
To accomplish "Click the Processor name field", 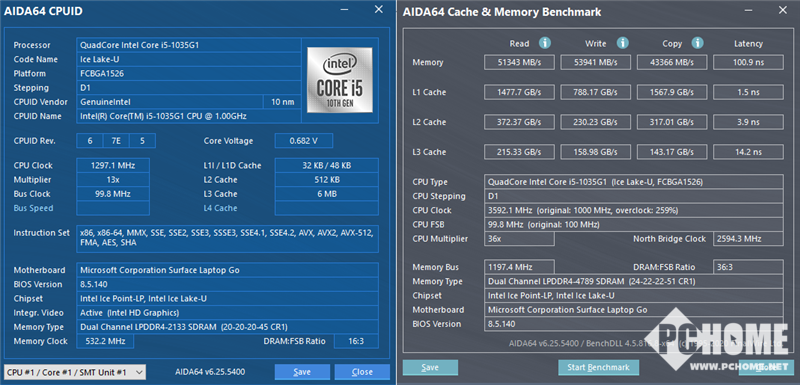I will coord(189,45).
